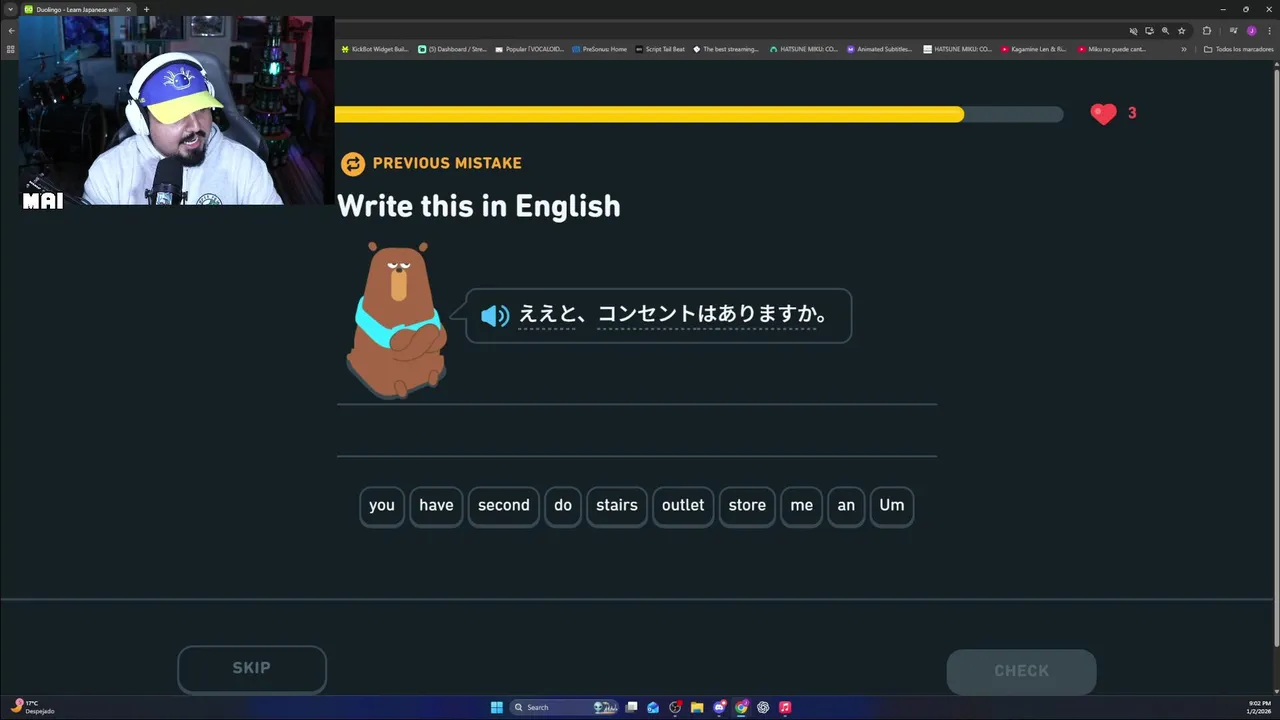Open The best streaming... bookmark
Viewport: 1280px width, 720px height.
726,49
